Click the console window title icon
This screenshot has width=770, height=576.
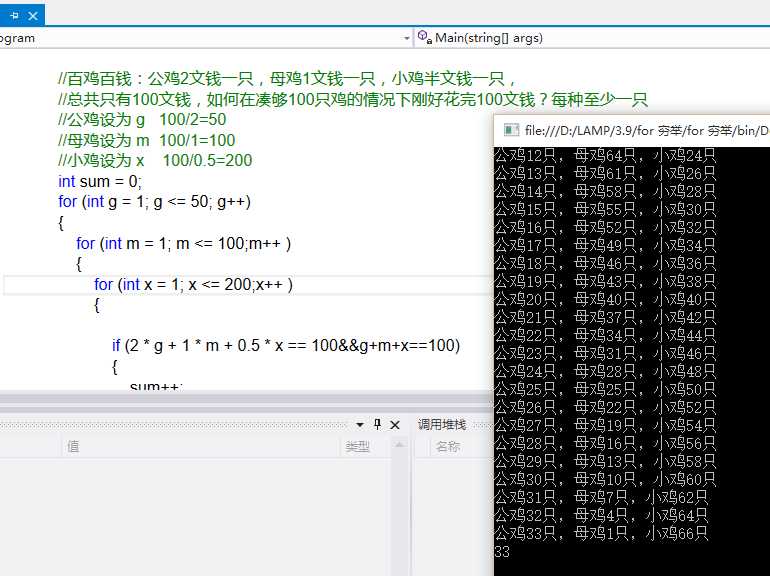(x=511, y=130)
